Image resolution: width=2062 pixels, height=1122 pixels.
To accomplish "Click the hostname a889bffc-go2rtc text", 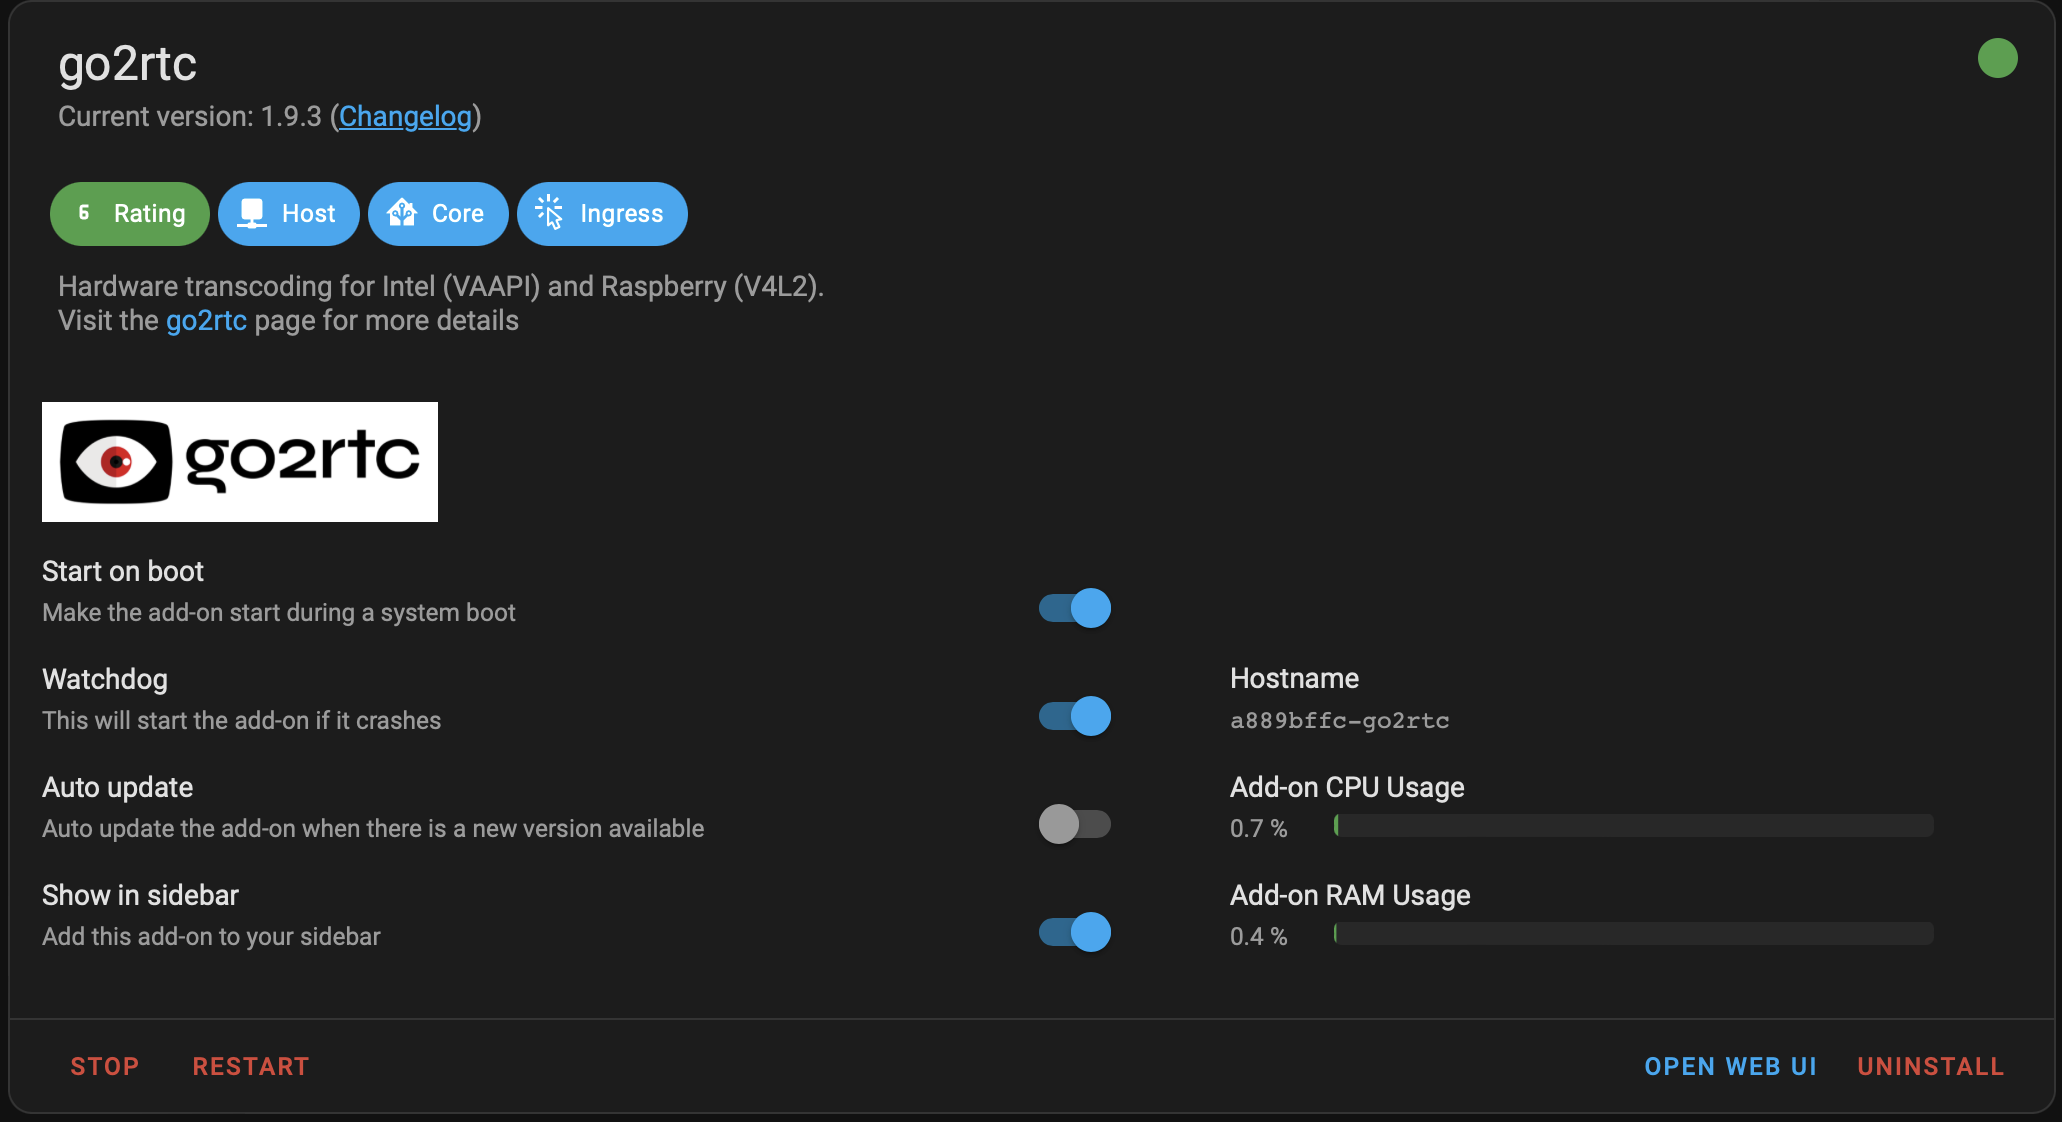I will pos(1339,721).
